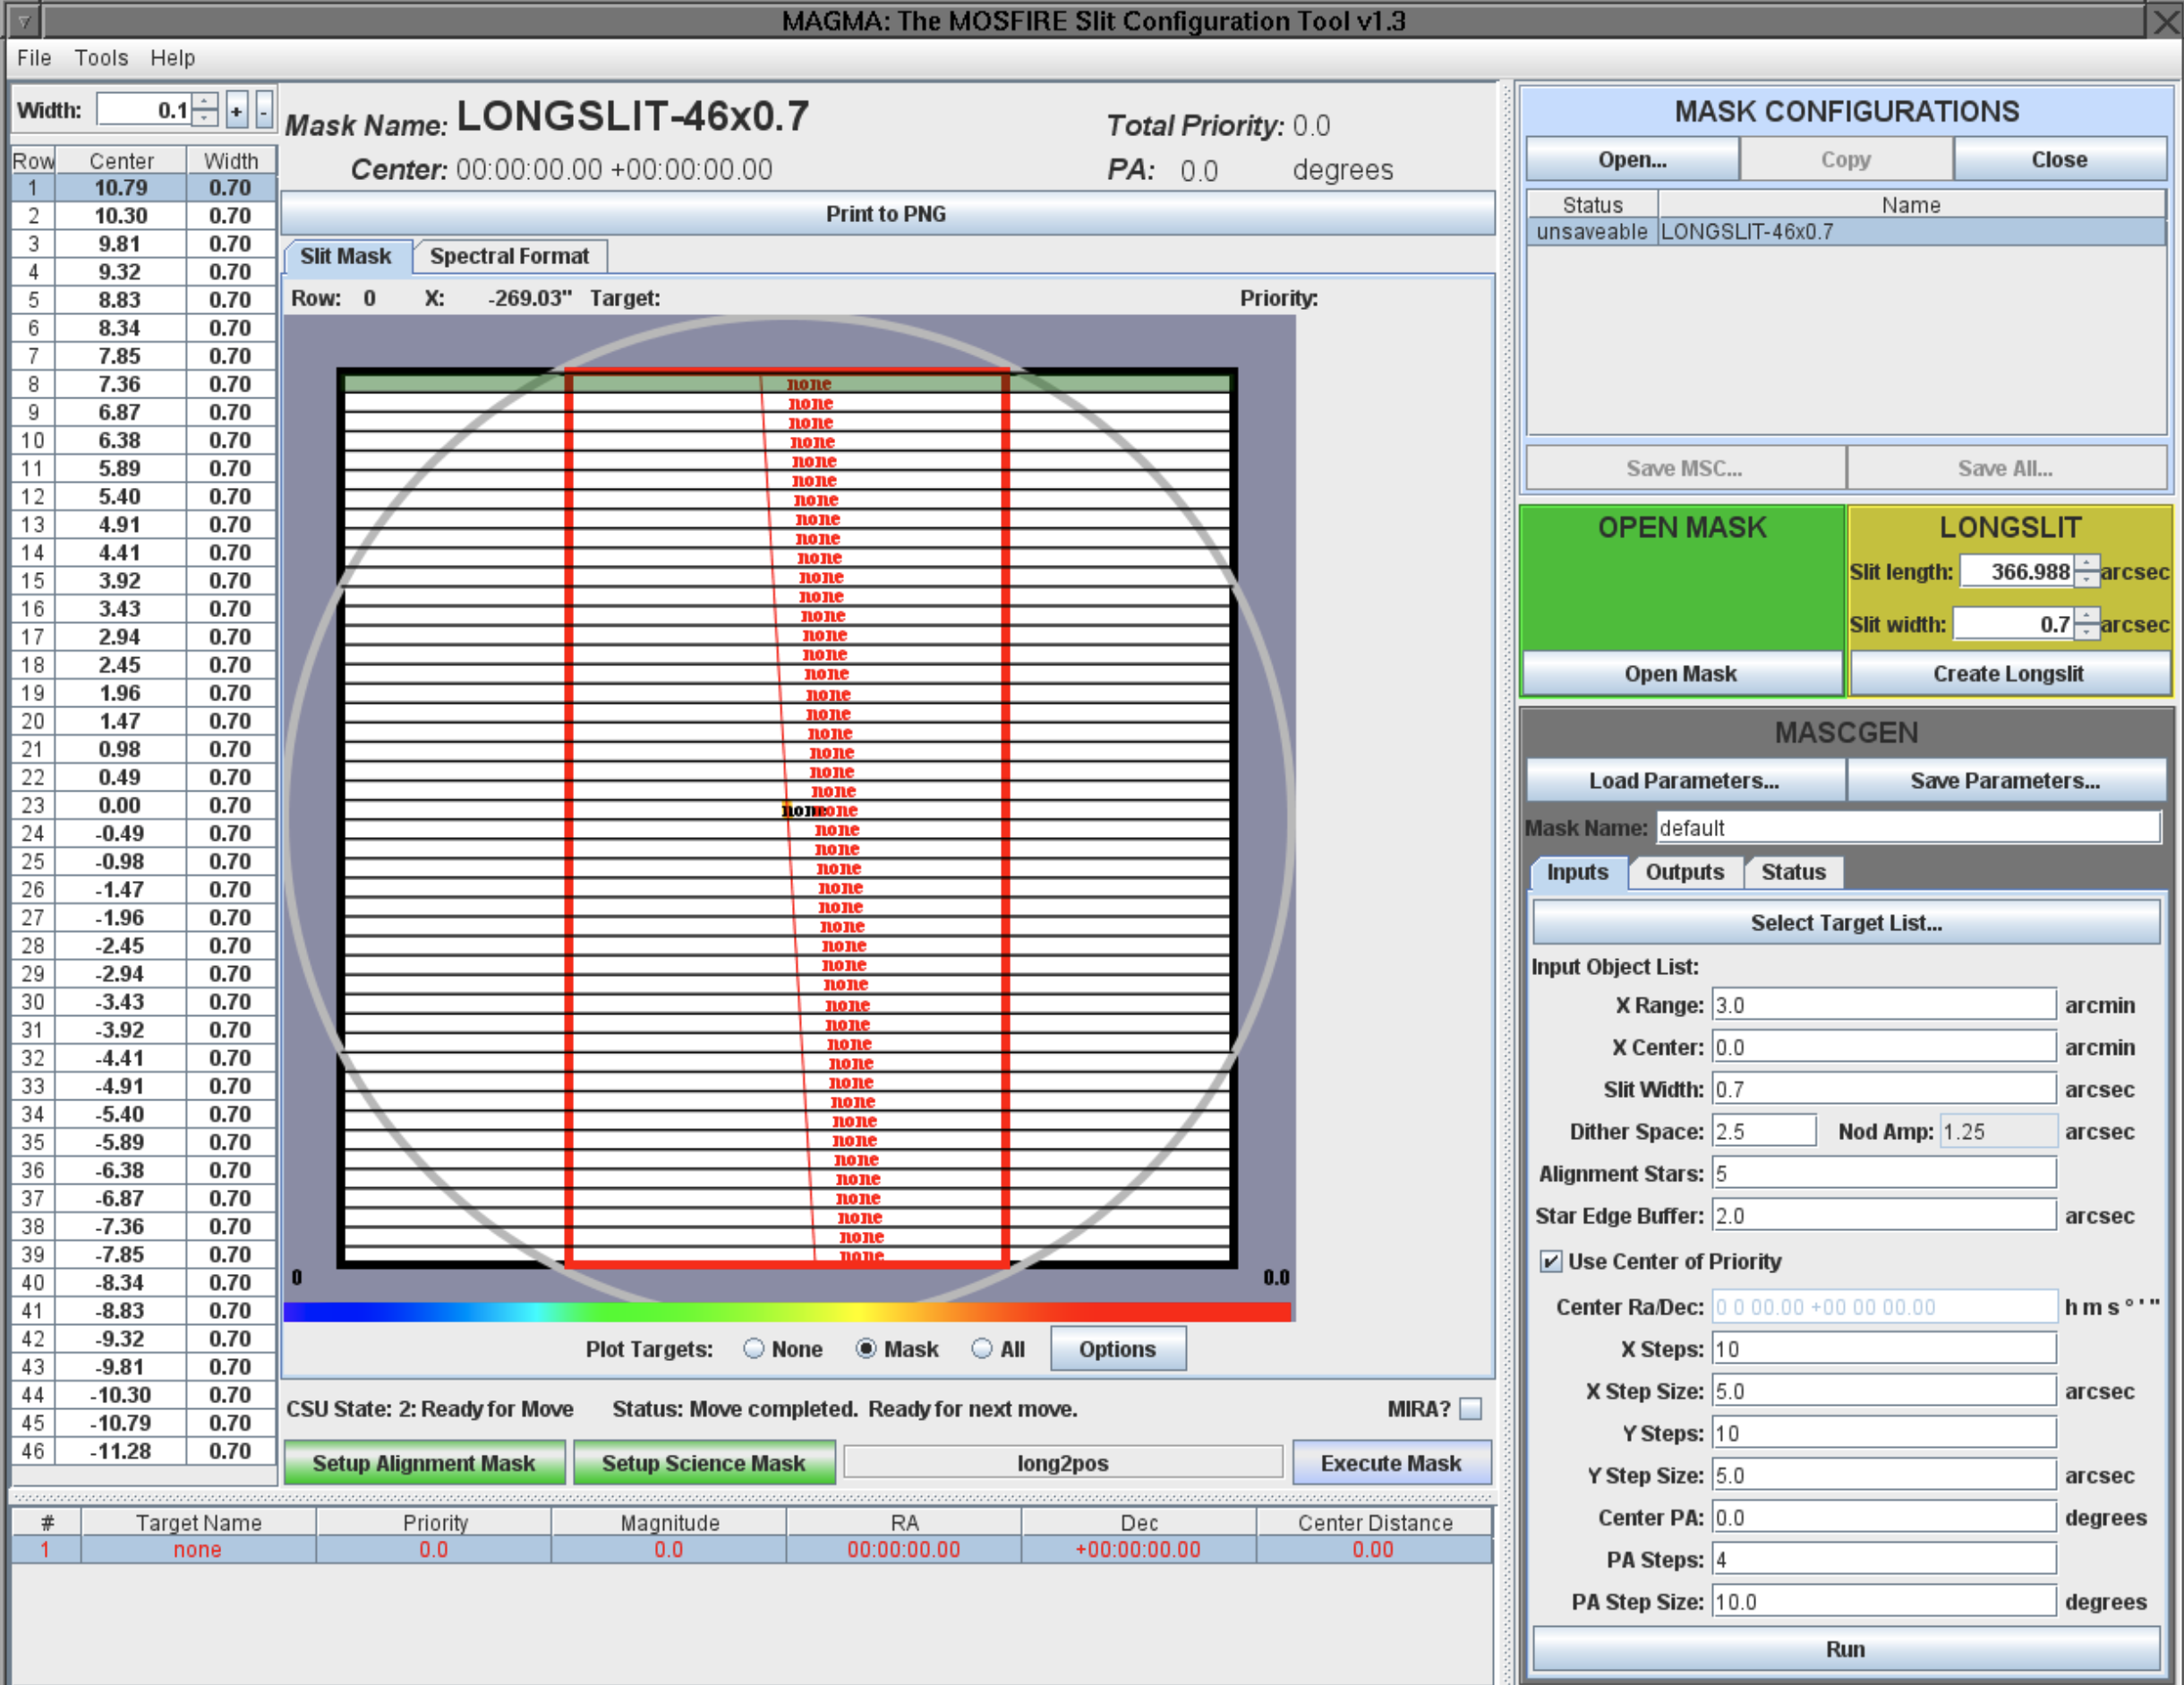Viewport: 2184px width, 1685px height.
Task: Switch to the Slit Mask tab
Action: pyautogui.click(x=346, y=256)
